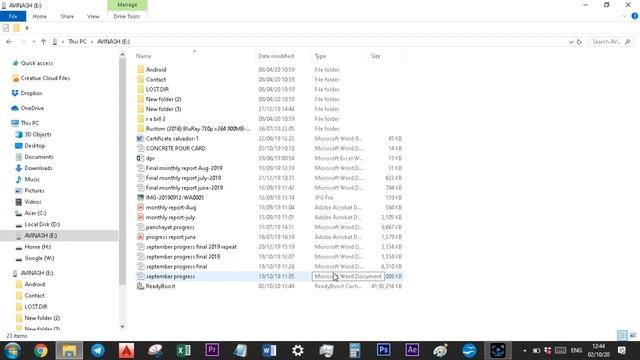Go up one folder level arrow

(43, 42)
